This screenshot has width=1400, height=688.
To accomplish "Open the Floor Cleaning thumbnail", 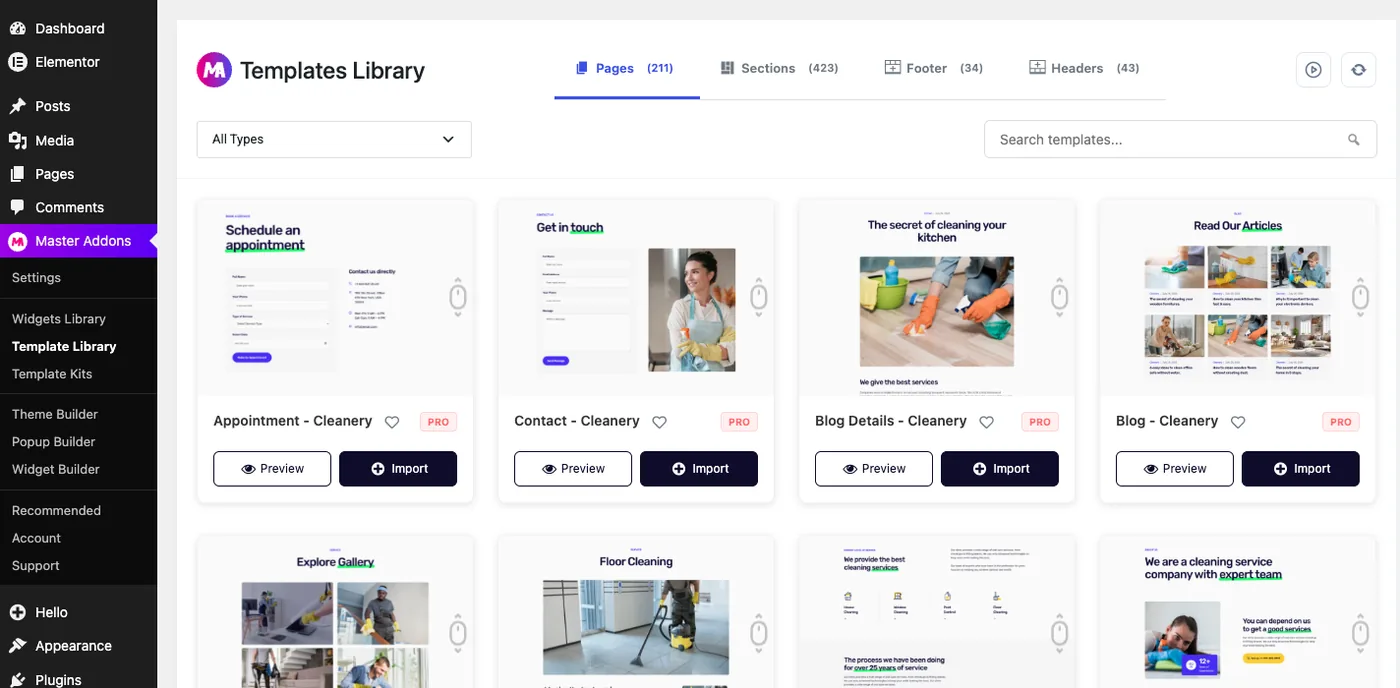I will [636, 611].
